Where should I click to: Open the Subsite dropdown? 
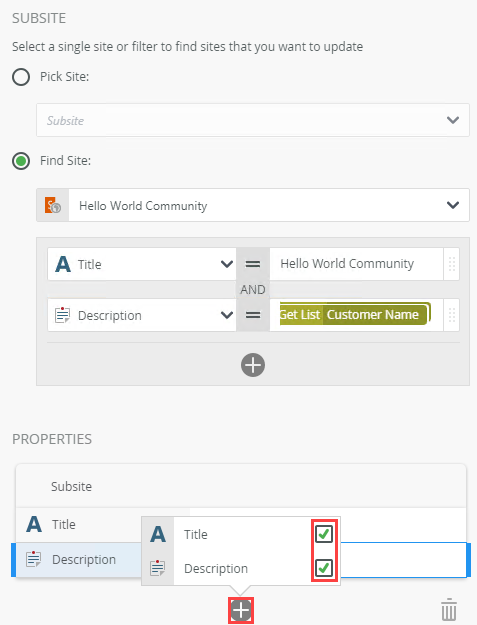[x=253, y=120]
